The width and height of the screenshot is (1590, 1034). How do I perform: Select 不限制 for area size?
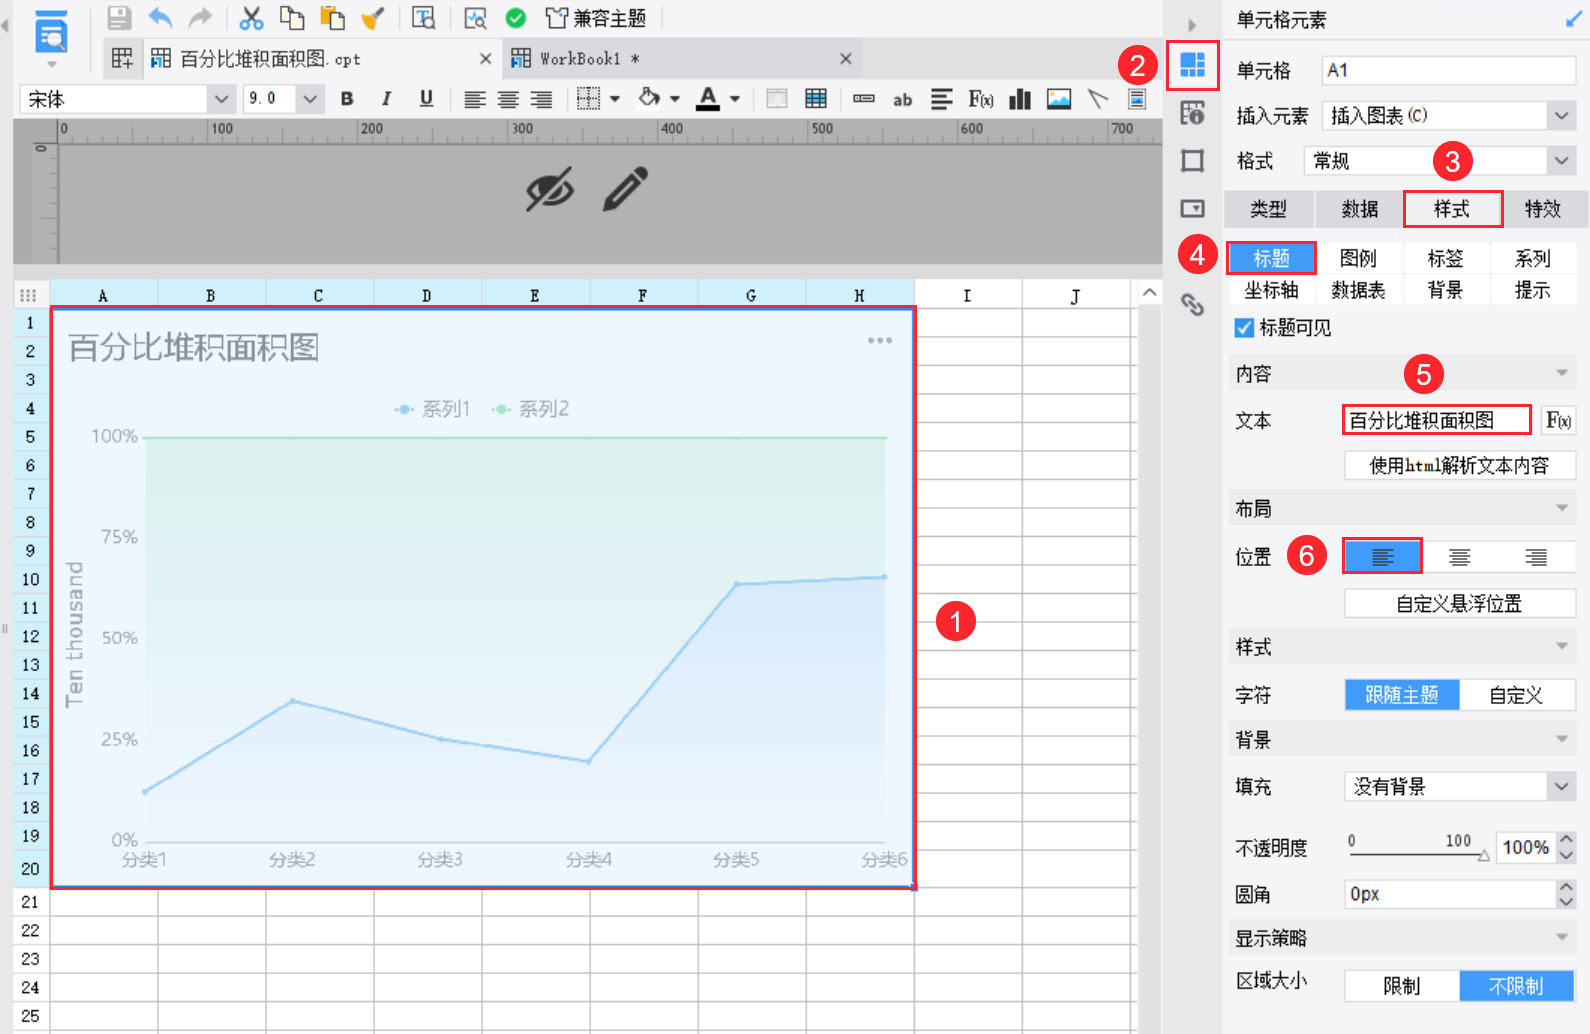[x=1517, y=986]
